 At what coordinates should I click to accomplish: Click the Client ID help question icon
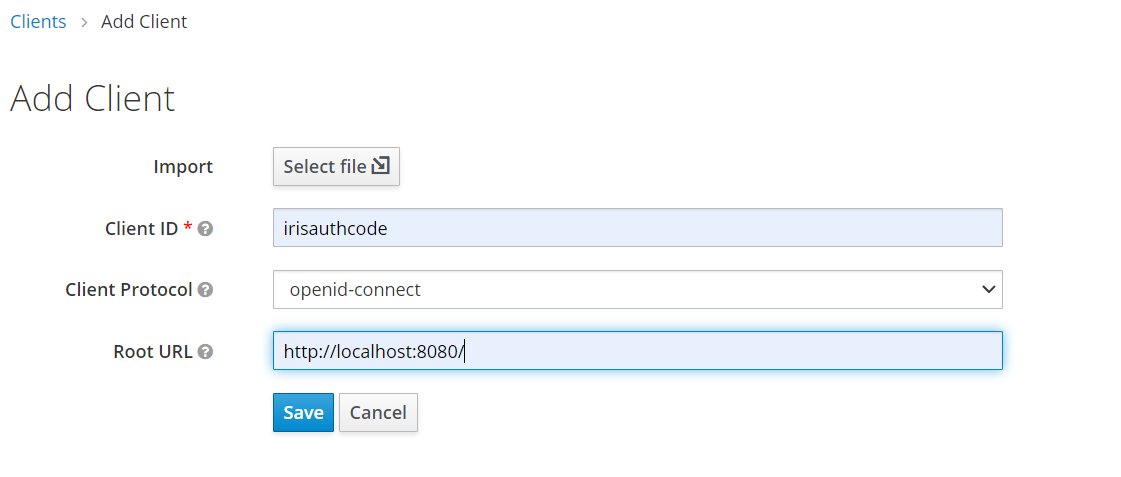[x=205, y=229]
